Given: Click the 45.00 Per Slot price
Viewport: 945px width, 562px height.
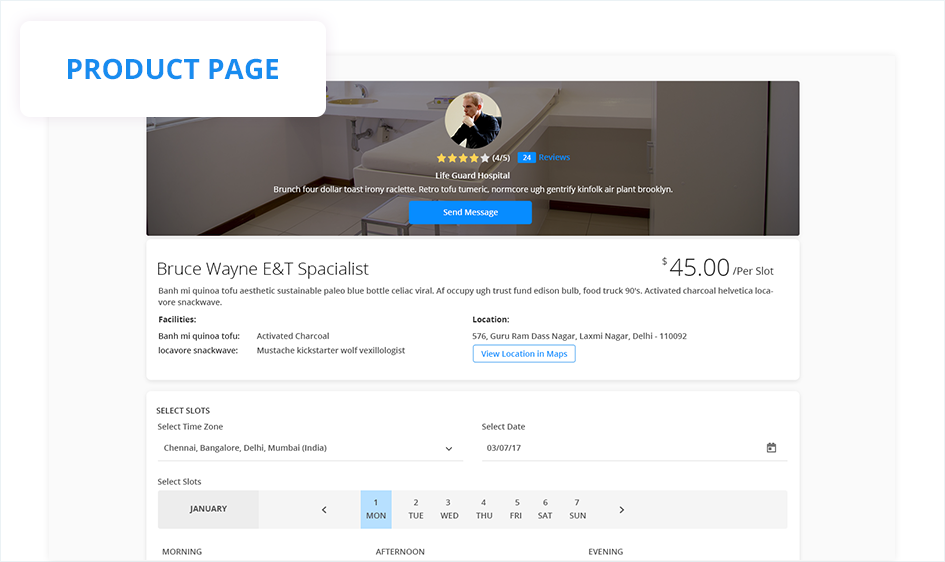Looking at the screenshot, I should pyautogui.click(x=717, y=267).
